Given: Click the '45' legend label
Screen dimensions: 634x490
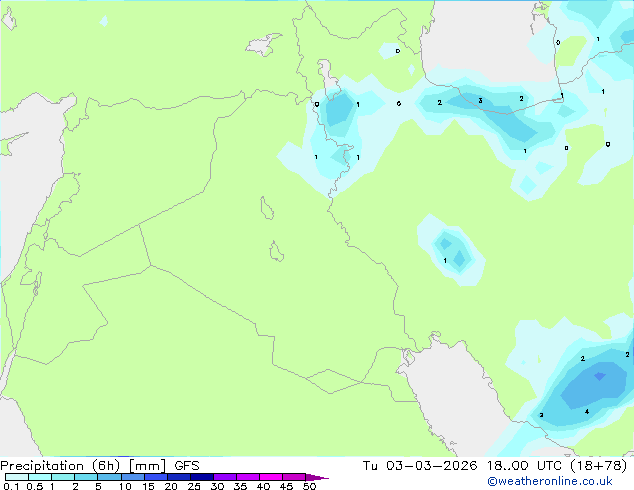Looking at the screenshot, I should [x=287, y=486].
